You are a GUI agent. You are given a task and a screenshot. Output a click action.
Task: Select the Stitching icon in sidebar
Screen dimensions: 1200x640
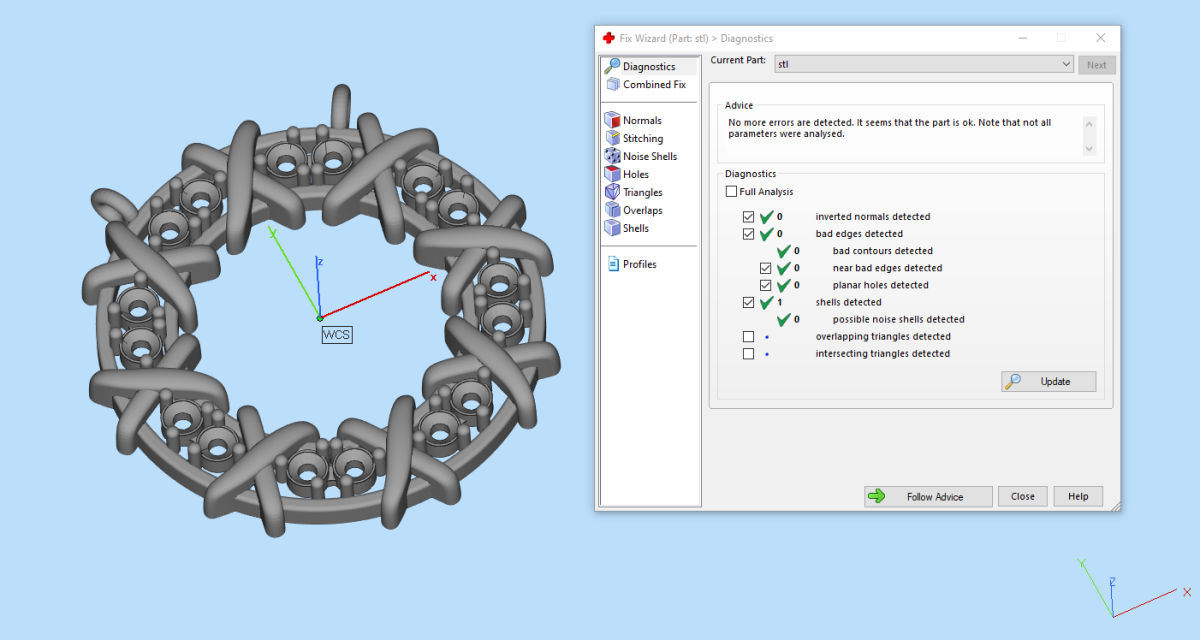[x=613, y=138]
